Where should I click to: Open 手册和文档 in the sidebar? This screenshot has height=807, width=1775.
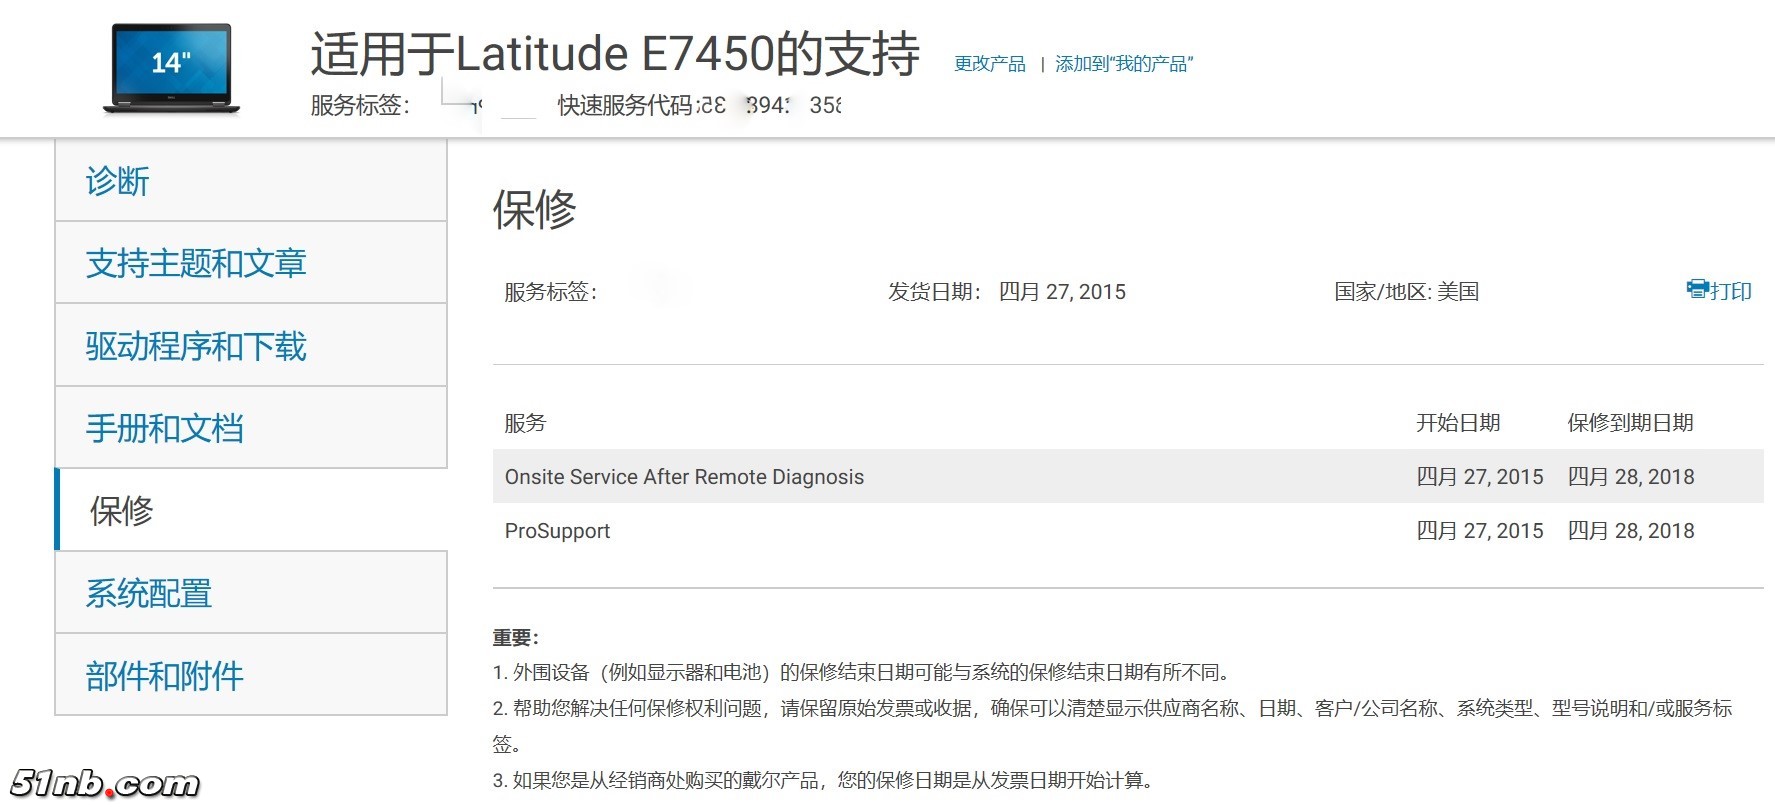point(251,428)
